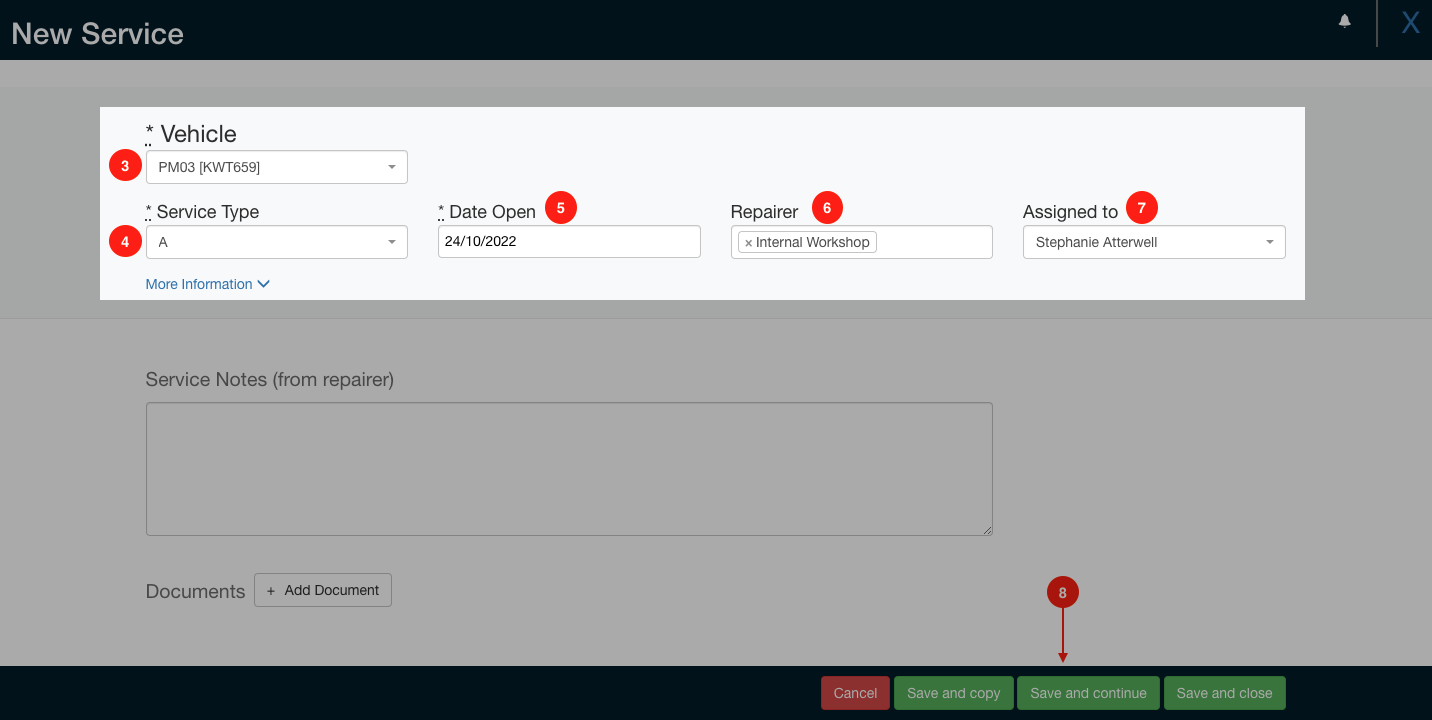Click the notification bell icon
1432x720 pixels.
click(1345, 21)
